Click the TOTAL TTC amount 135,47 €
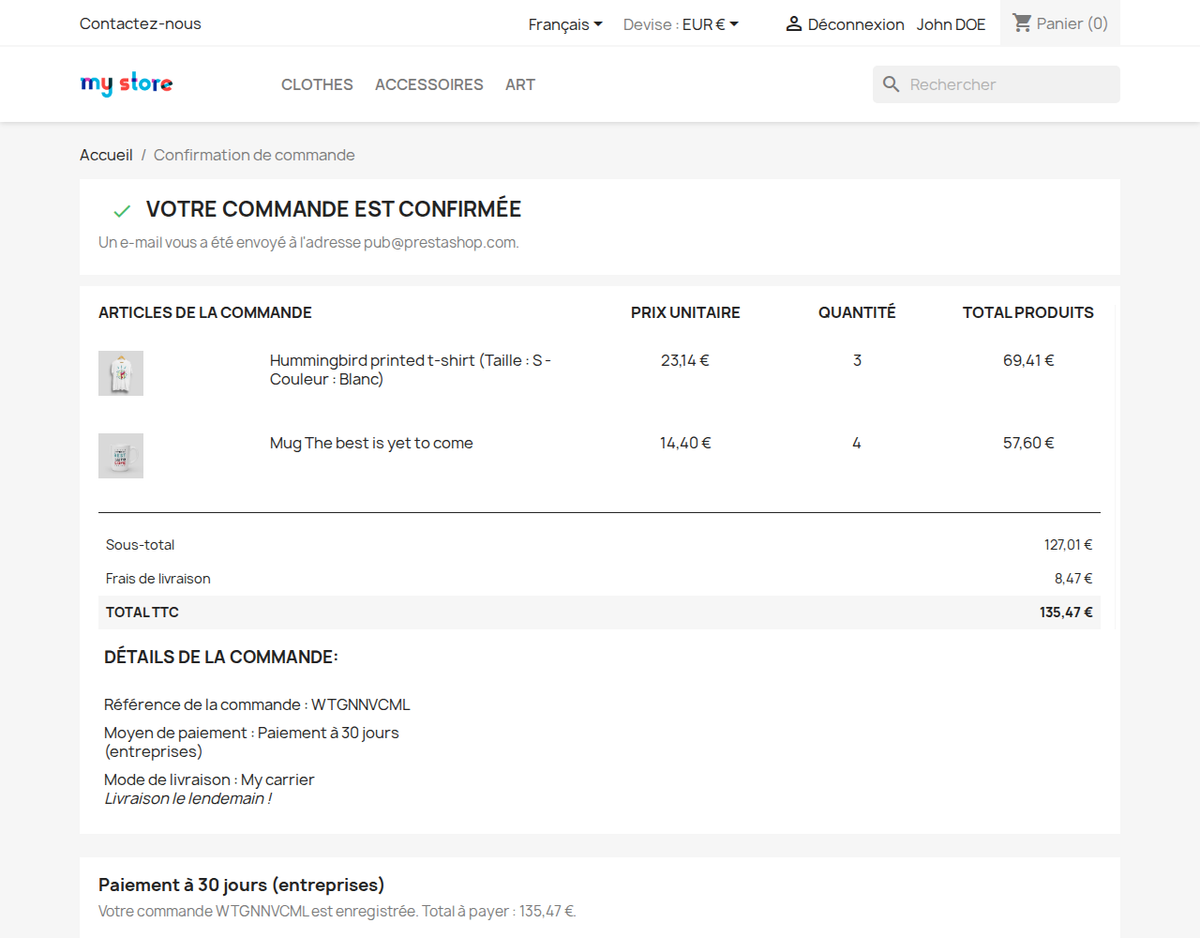The height and width of the screenshot is (938, 1200). click(x=1066, y=612)
